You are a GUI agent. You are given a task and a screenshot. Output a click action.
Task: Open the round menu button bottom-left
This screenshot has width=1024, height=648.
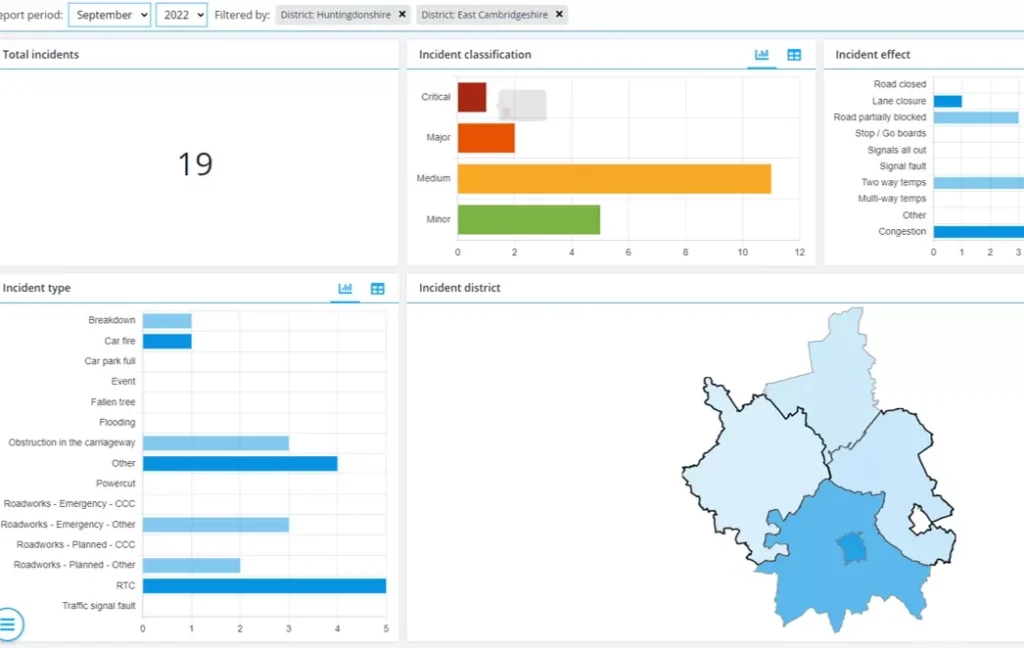pyautogui.click(x=8, y=624)
